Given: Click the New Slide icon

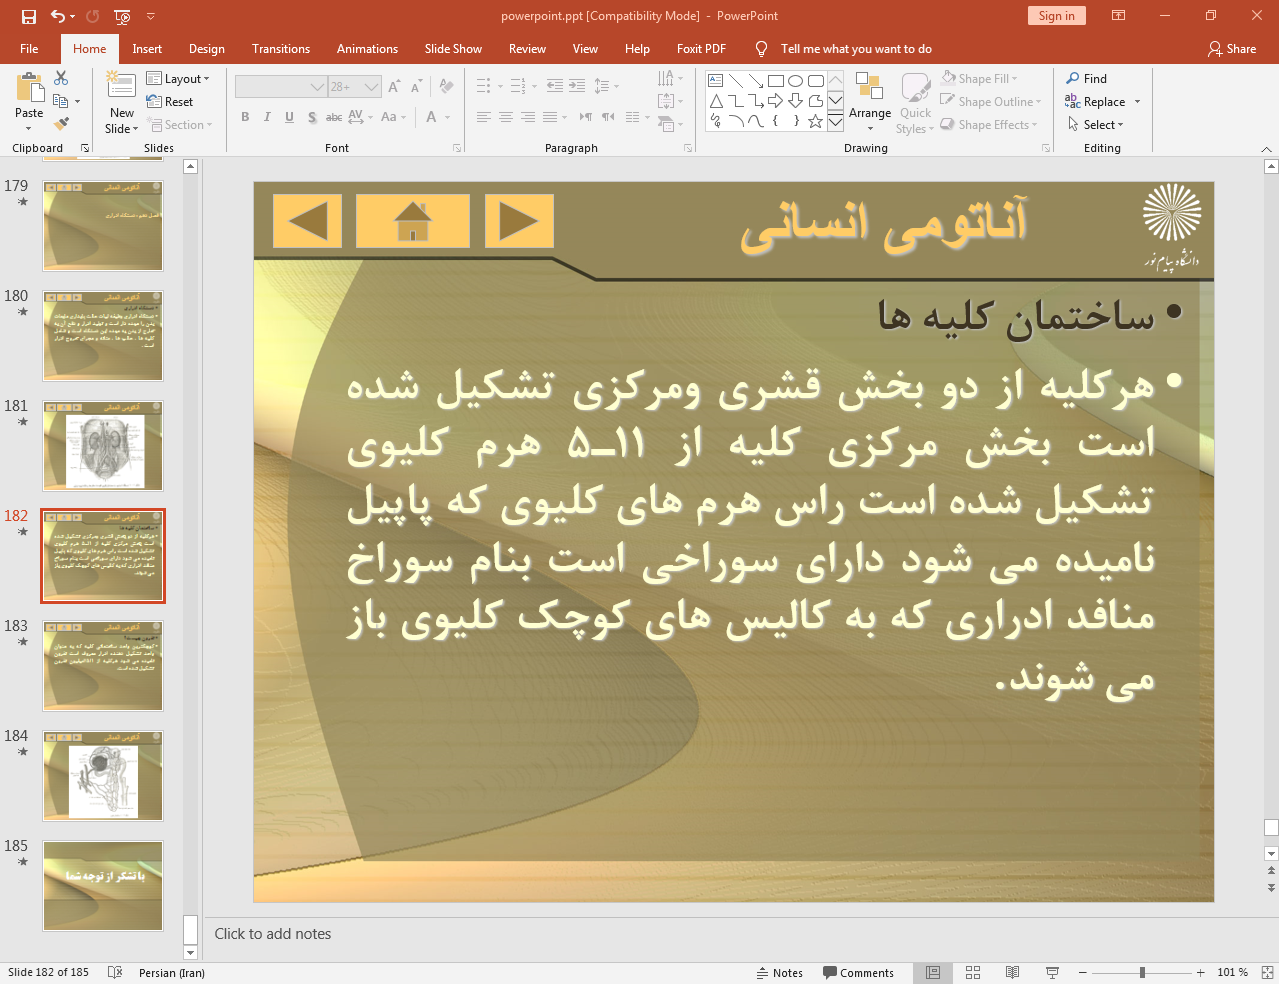Looking at the screenshot, I should point(122,88).
